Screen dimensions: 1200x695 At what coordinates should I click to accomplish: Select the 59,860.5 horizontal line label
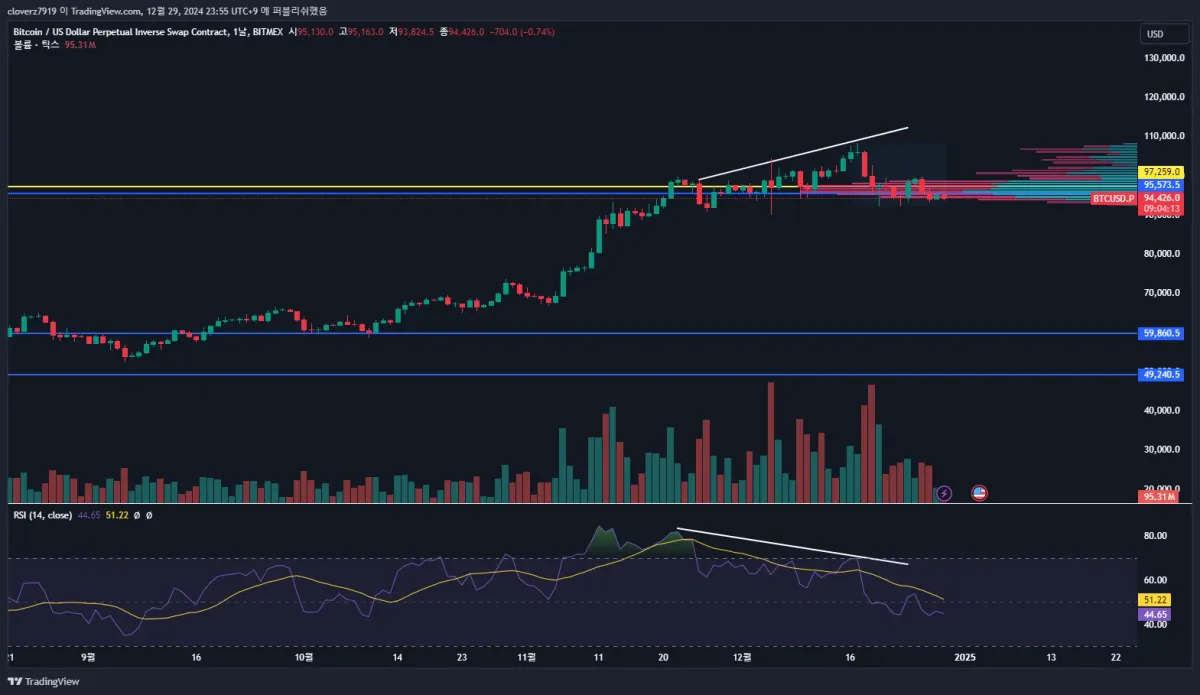[x=1161, y=333]
